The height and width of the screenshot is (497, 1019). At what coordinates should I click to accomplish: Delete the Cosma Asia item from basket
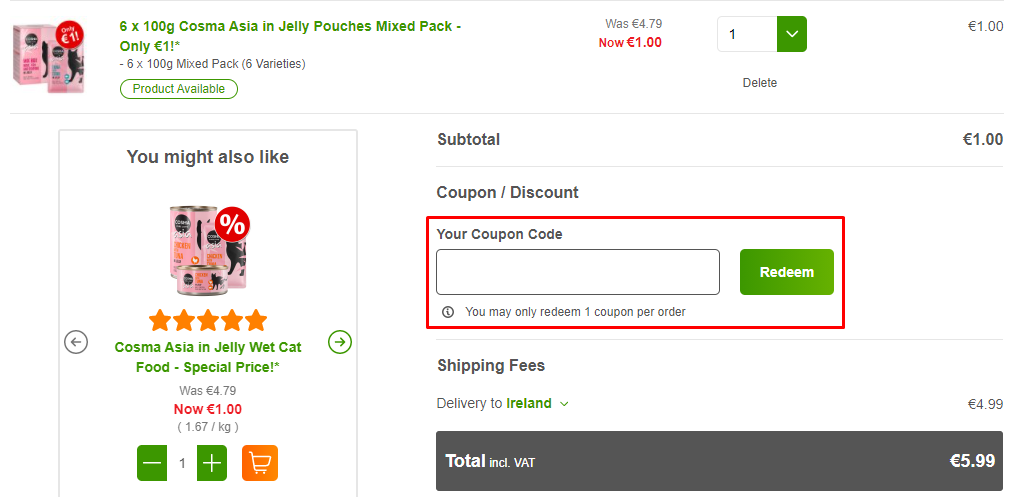coord(760,83)
